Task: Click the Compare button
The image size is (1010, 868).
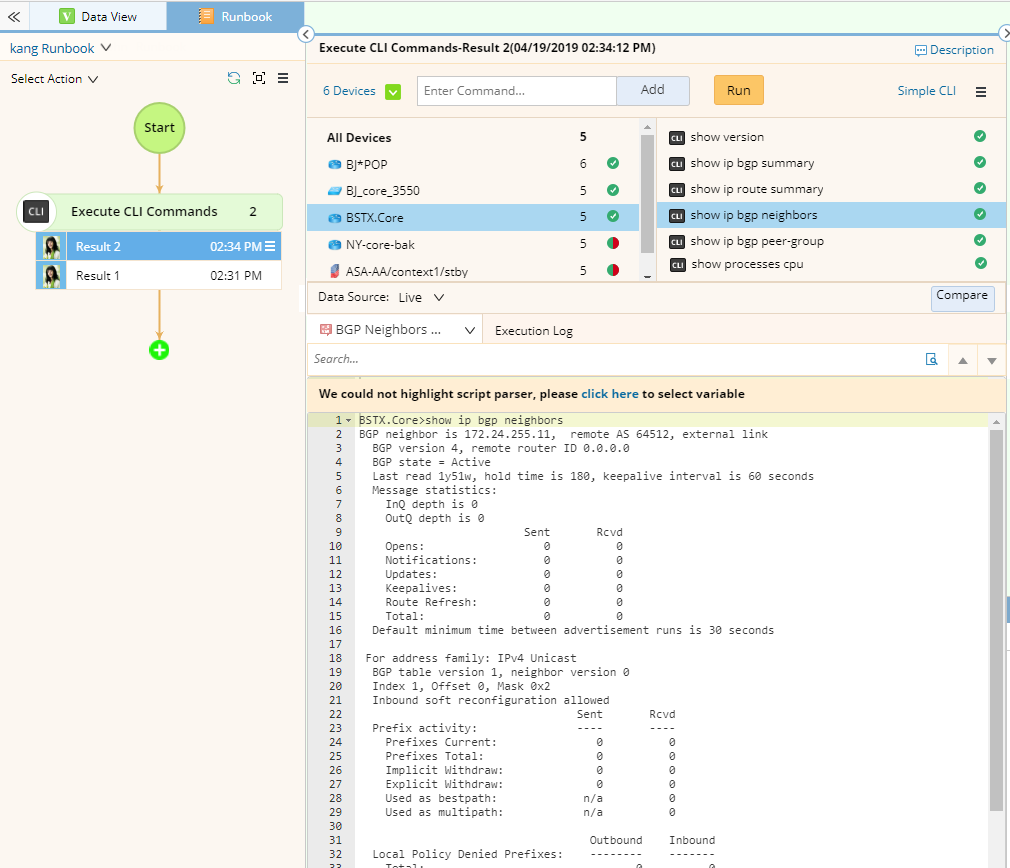Action: click(962, 296)
